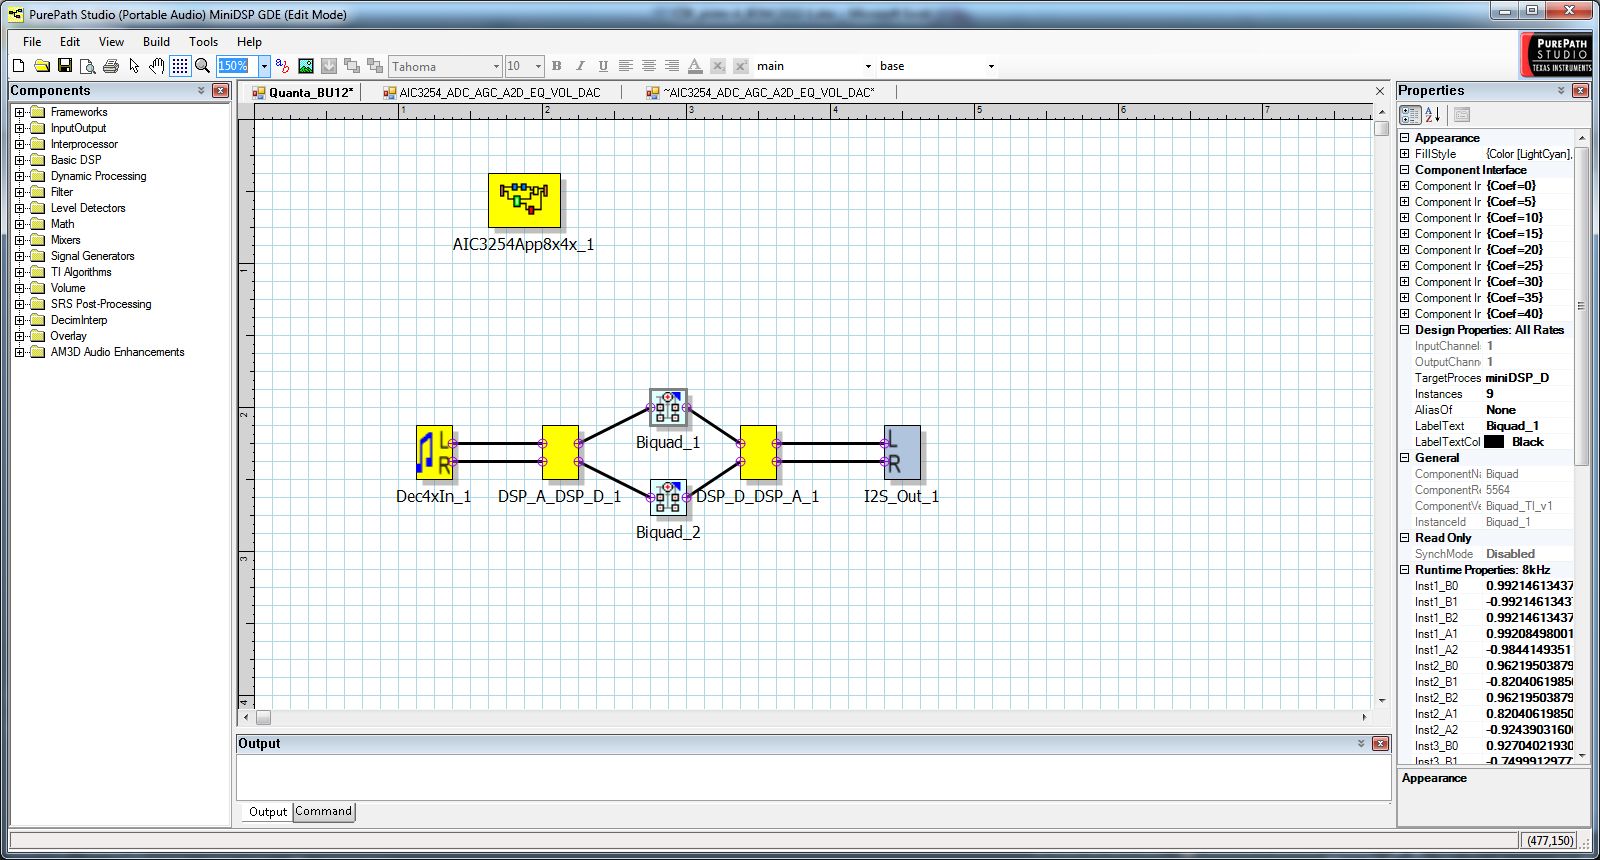The width and height of the screenshot is (1600, 860).
Task: Select the hand pan tool
Action: 157,66
